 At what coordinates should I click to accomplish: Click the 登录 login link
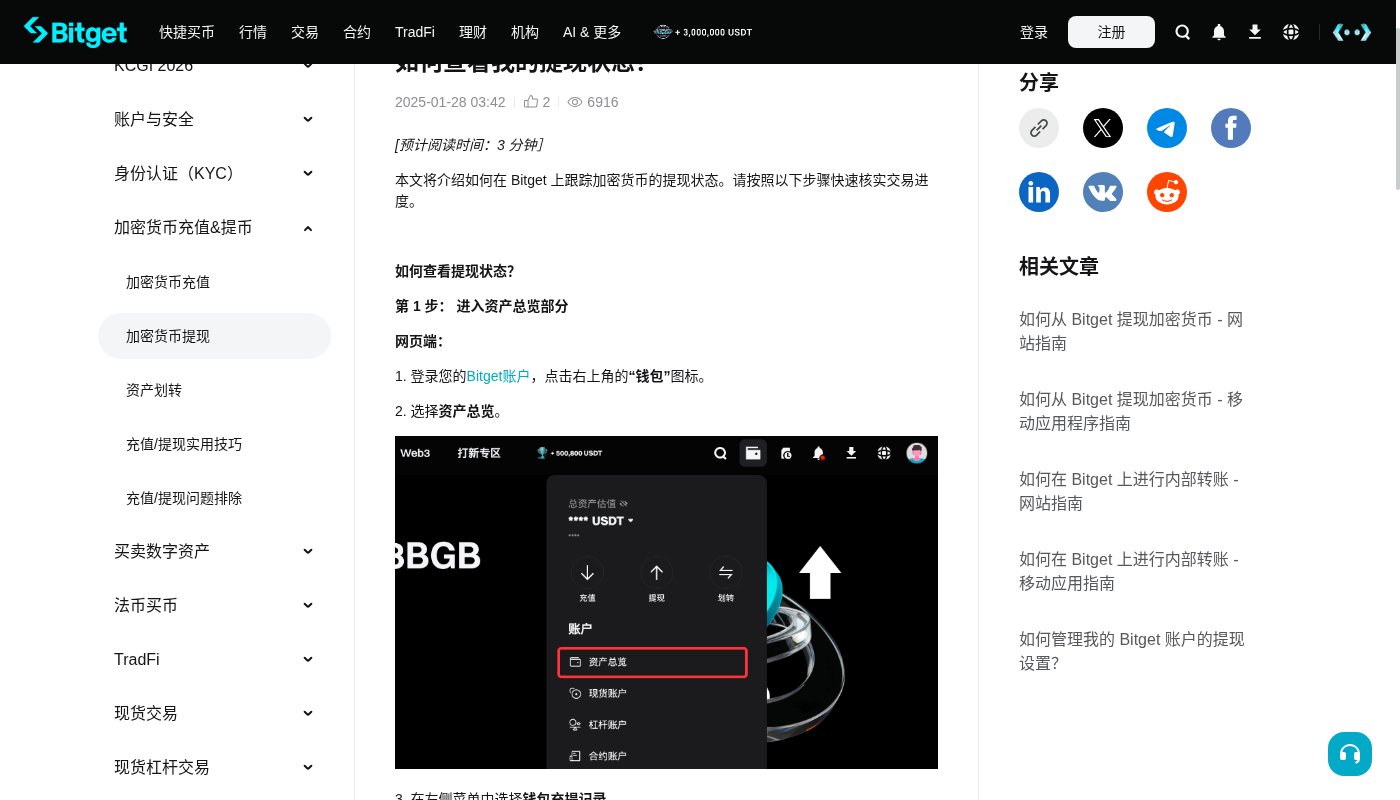1034,32
